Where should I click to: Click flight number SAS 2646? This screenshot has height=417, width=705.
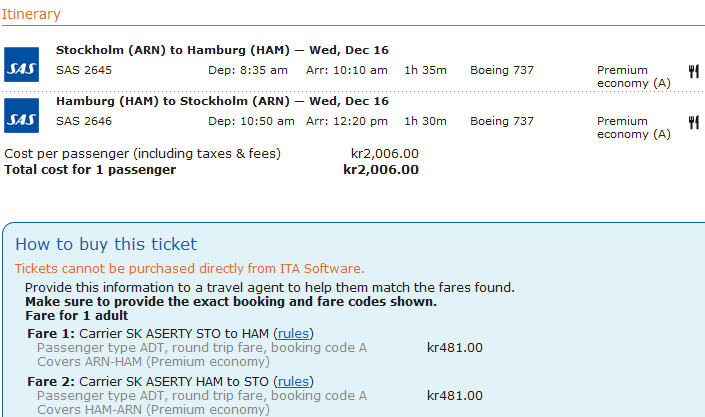tap(84, 121)
